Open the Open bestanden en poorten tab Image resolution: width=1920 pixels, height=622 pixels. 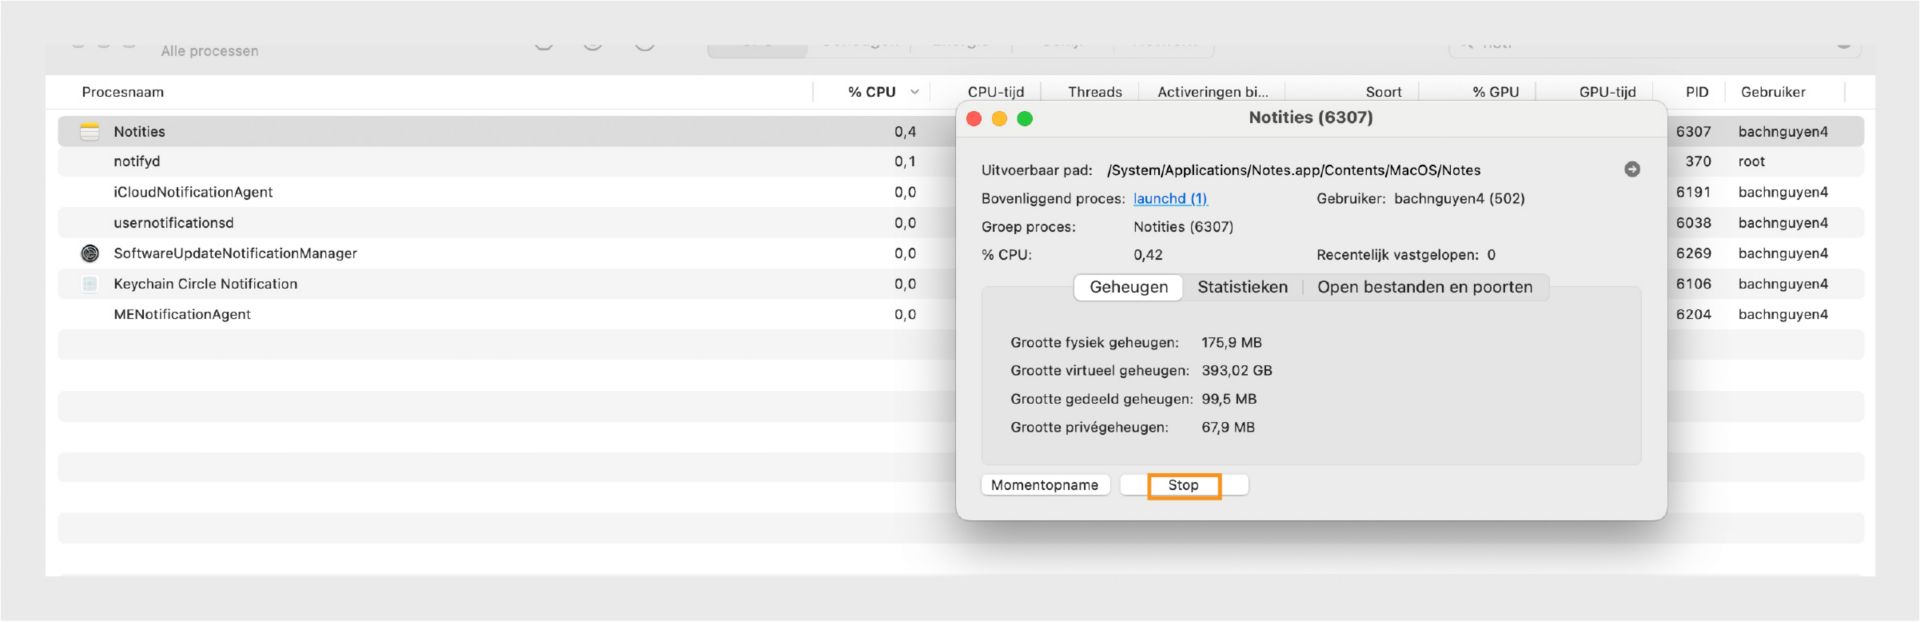pos(1424,287)
